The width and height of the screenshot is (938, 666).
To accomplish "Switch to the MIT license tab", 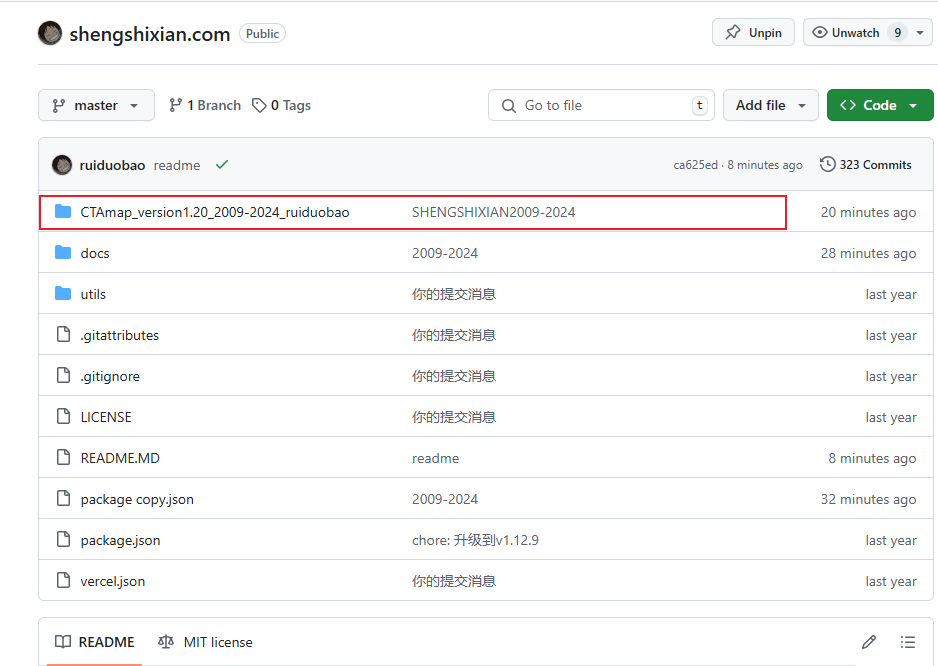I will [x=205, y=642].
